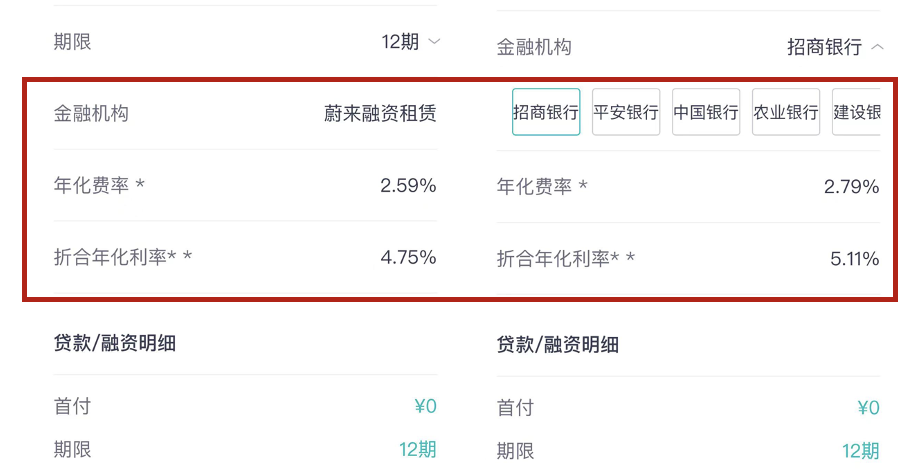
Task: Click the 2.59% annual fee rate
Action: (x=408, y=185)
